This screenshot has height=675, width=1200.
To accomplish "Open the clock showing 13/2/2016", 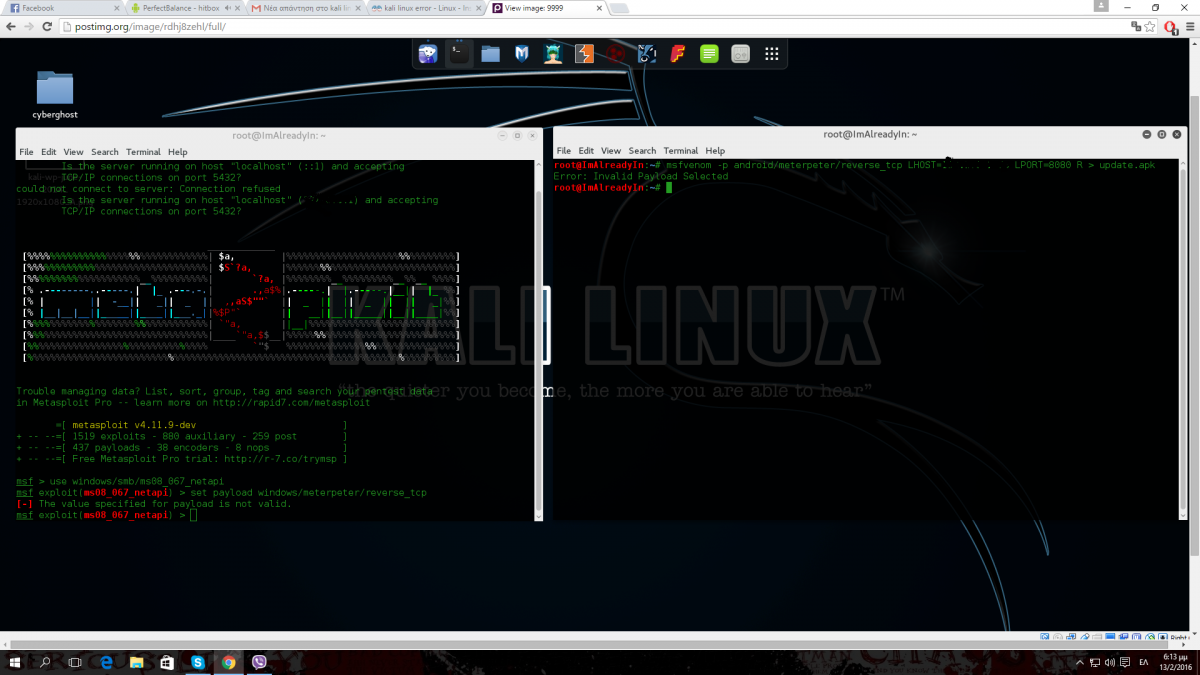I will point(1174,662).
